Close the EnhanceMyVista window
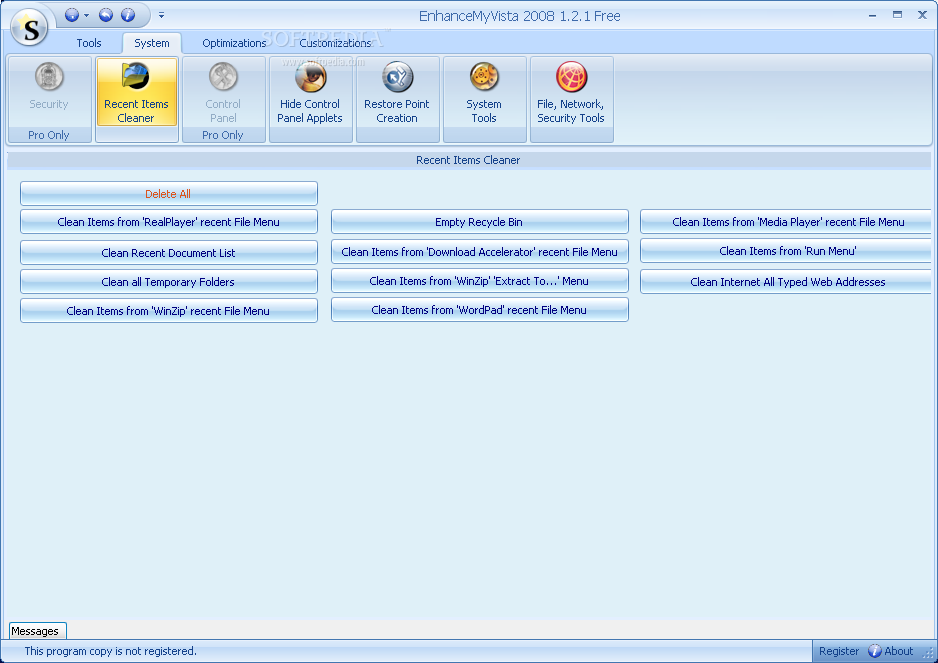This screenshot has width=938, height=663. pos(922,15)
